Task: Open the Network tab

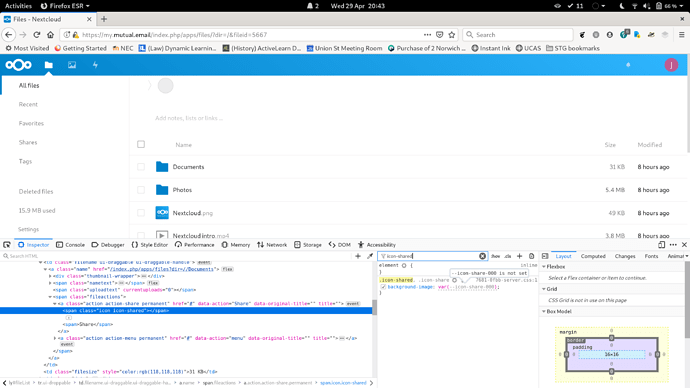Action: click(x=272, y=245)
